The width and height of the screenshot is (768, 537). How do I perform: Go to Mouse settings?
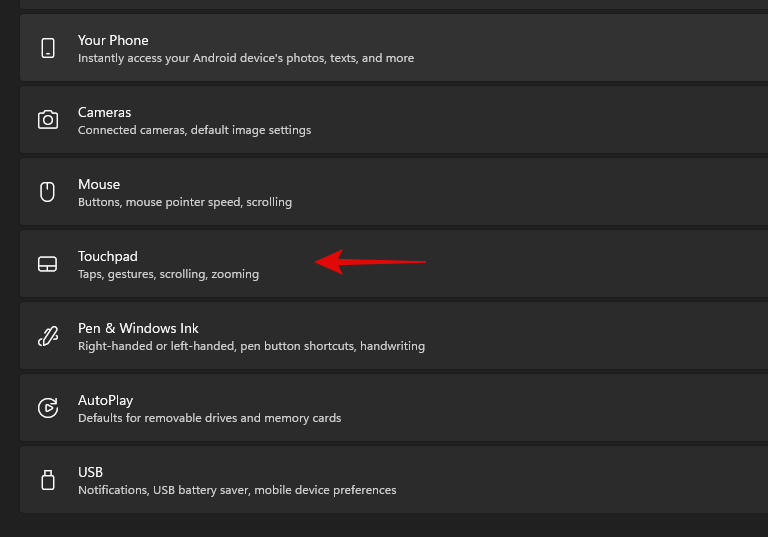pos(99,184)
